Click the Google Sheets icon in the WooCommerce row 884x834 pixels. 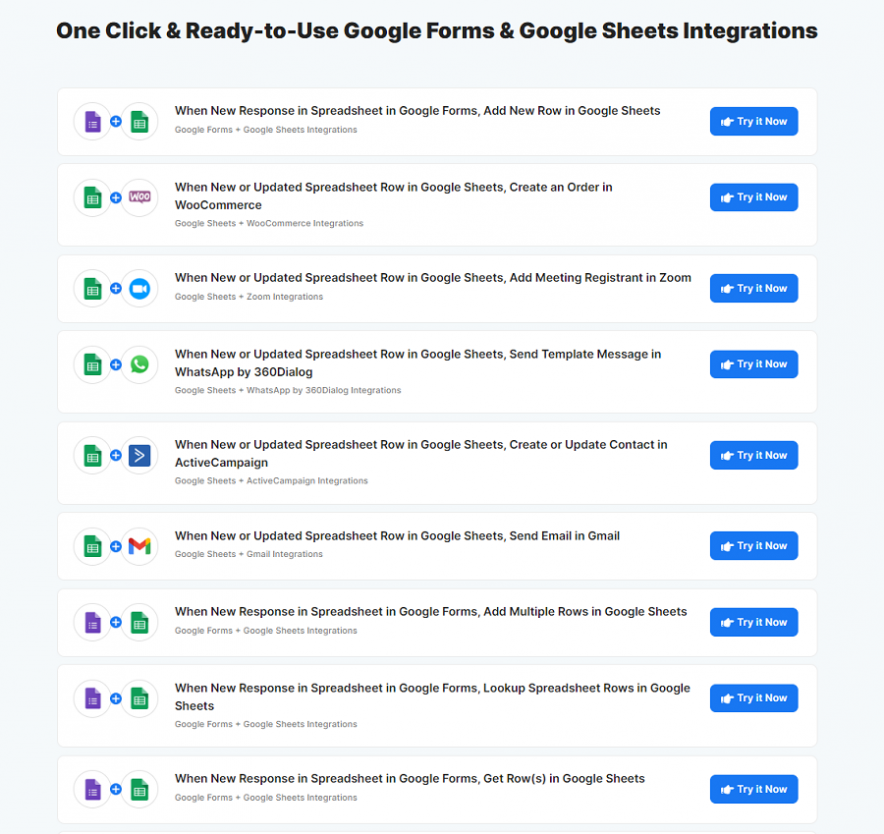pos(92,197)
